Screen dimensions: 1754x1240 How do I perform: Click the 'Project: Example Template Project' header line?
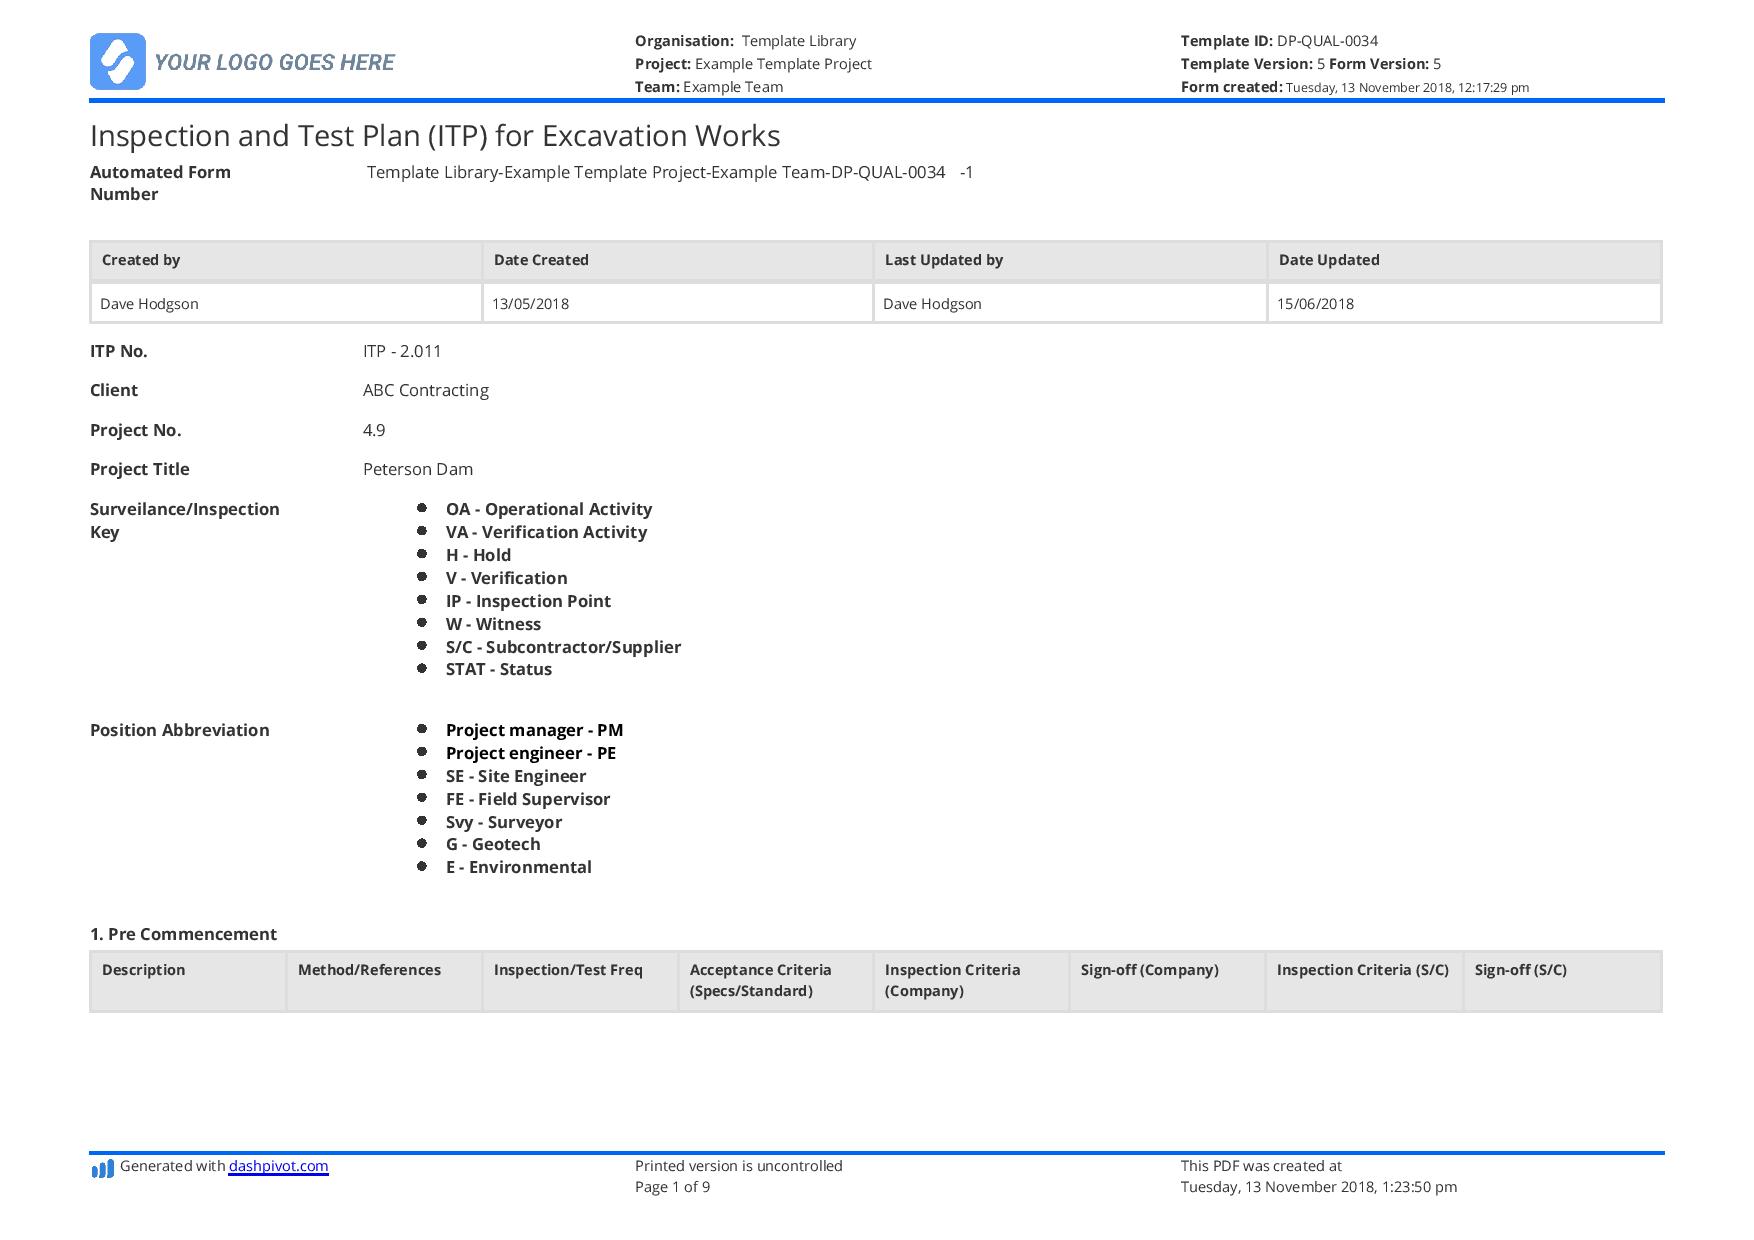click(x=753, y=64)
